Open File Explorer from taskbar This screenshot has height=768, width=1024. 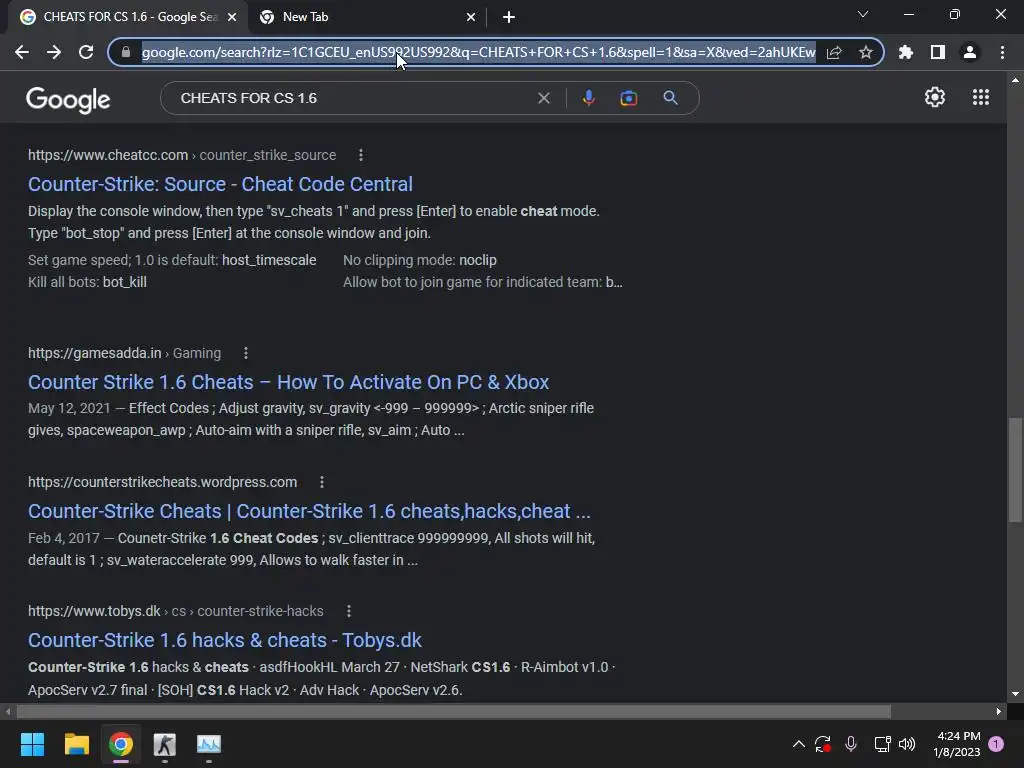76,744
